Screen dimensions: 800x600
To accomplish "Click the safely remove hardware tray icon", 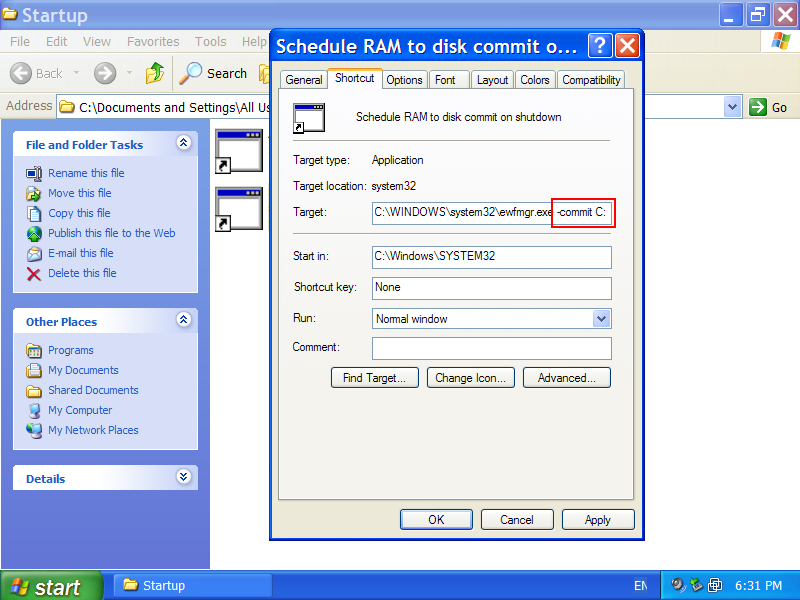I will (696, 585).
